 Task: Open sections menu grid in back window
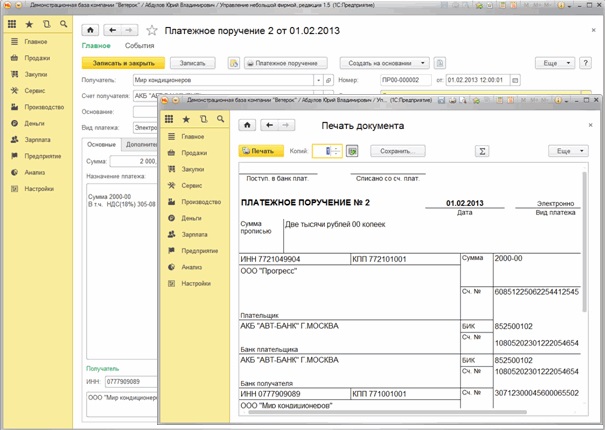pos(12,24)
